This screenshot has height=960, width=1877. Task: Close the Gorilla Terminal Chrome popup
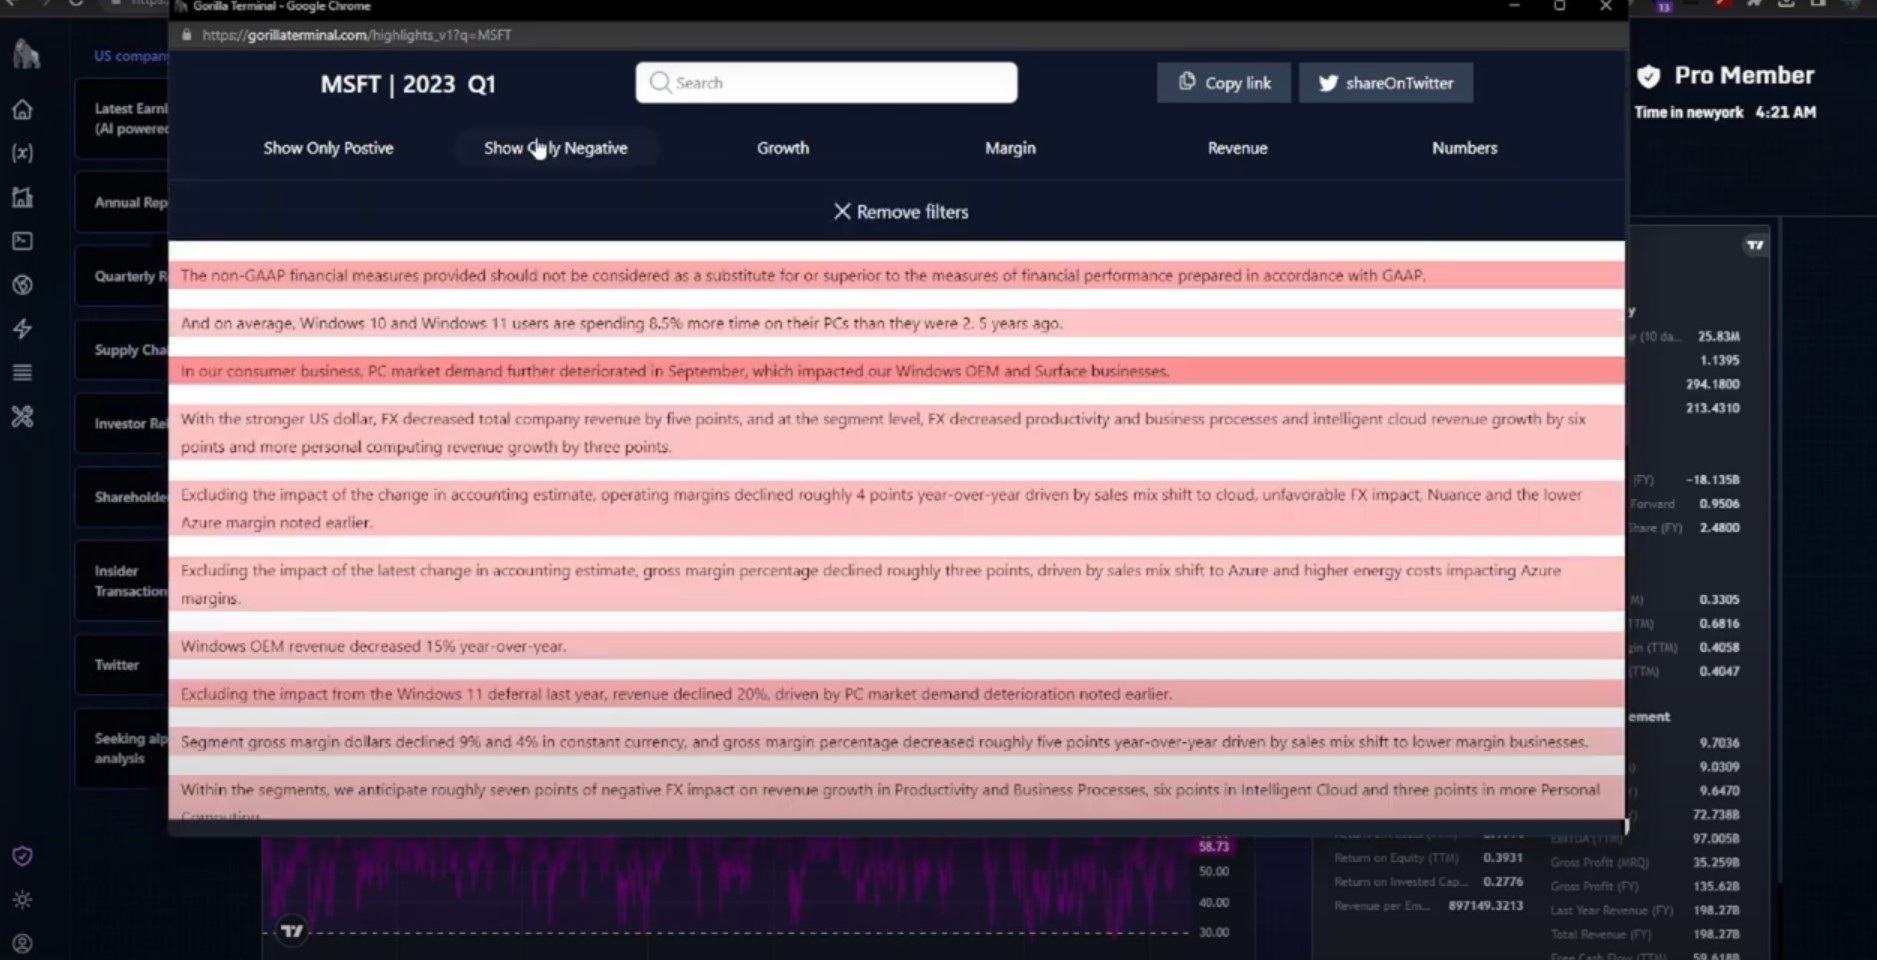click(x=1605, y=7)
